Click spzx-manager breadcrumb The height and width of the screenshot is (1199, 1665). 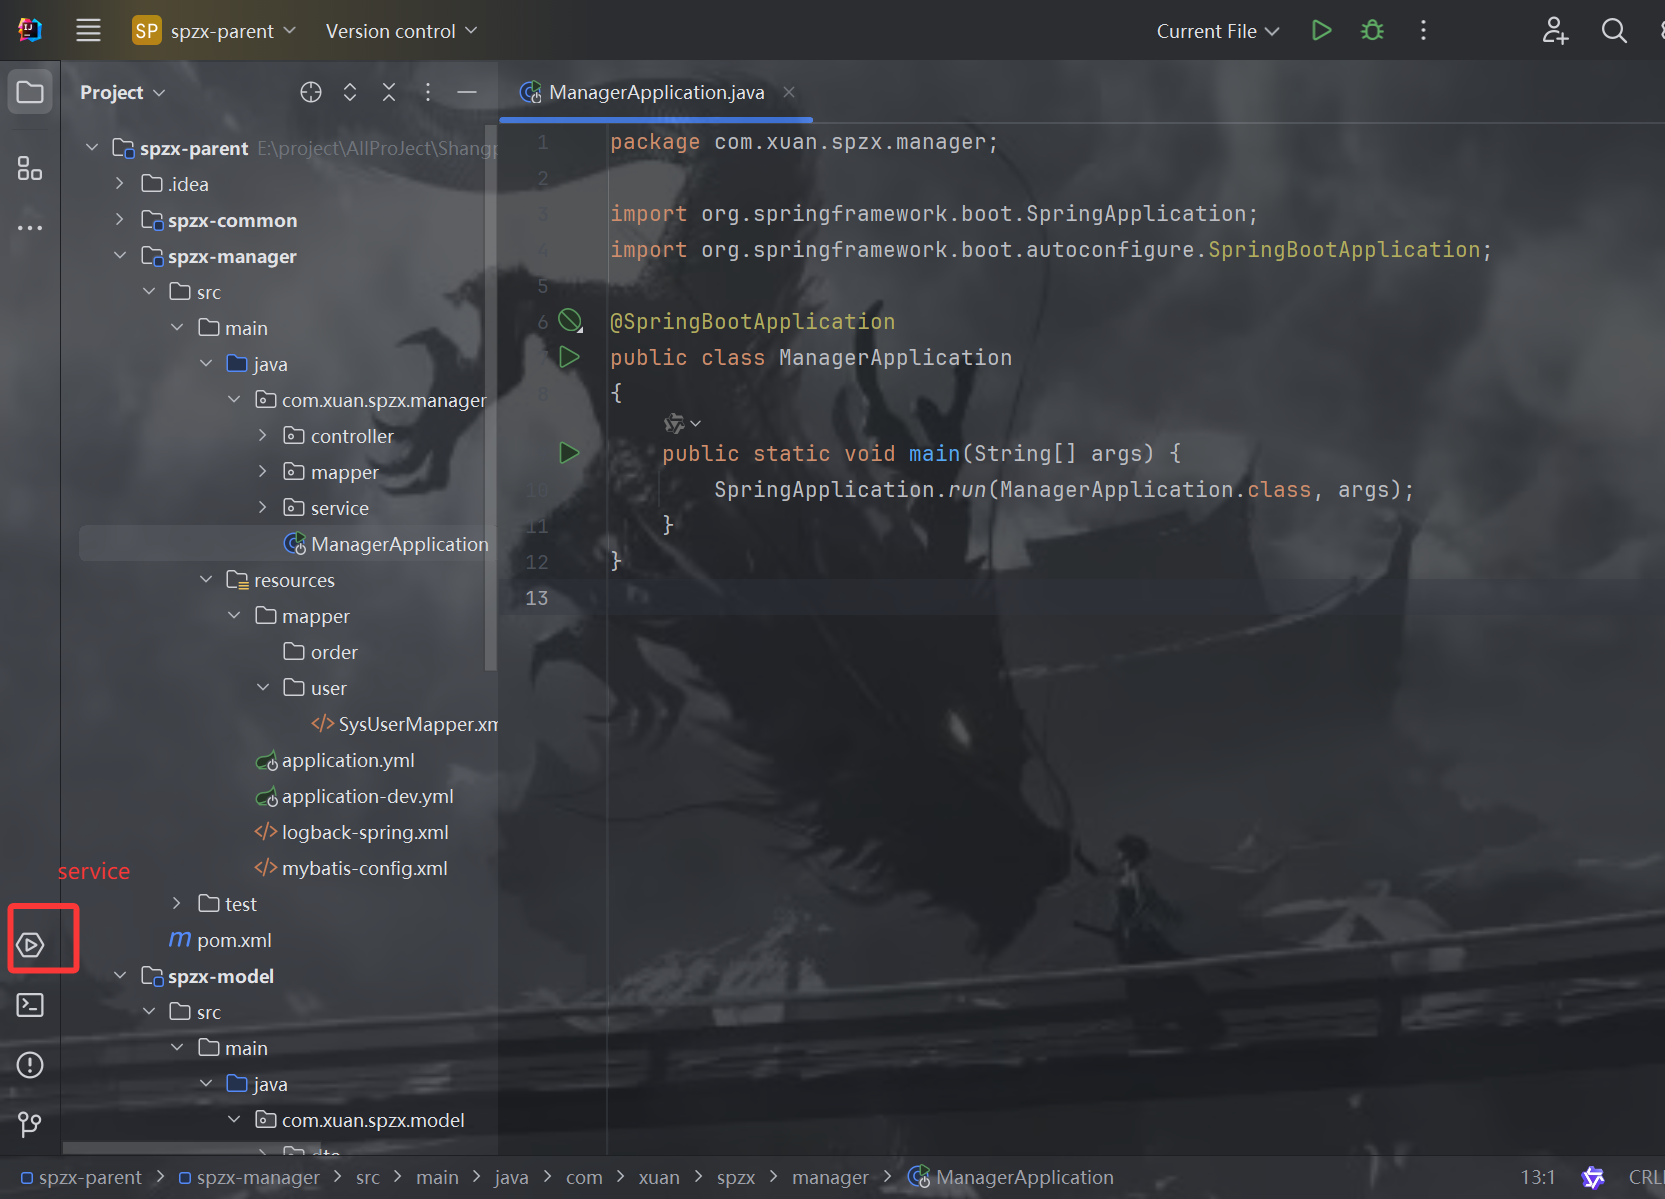pyautogui.click(x=249, y=1178)
